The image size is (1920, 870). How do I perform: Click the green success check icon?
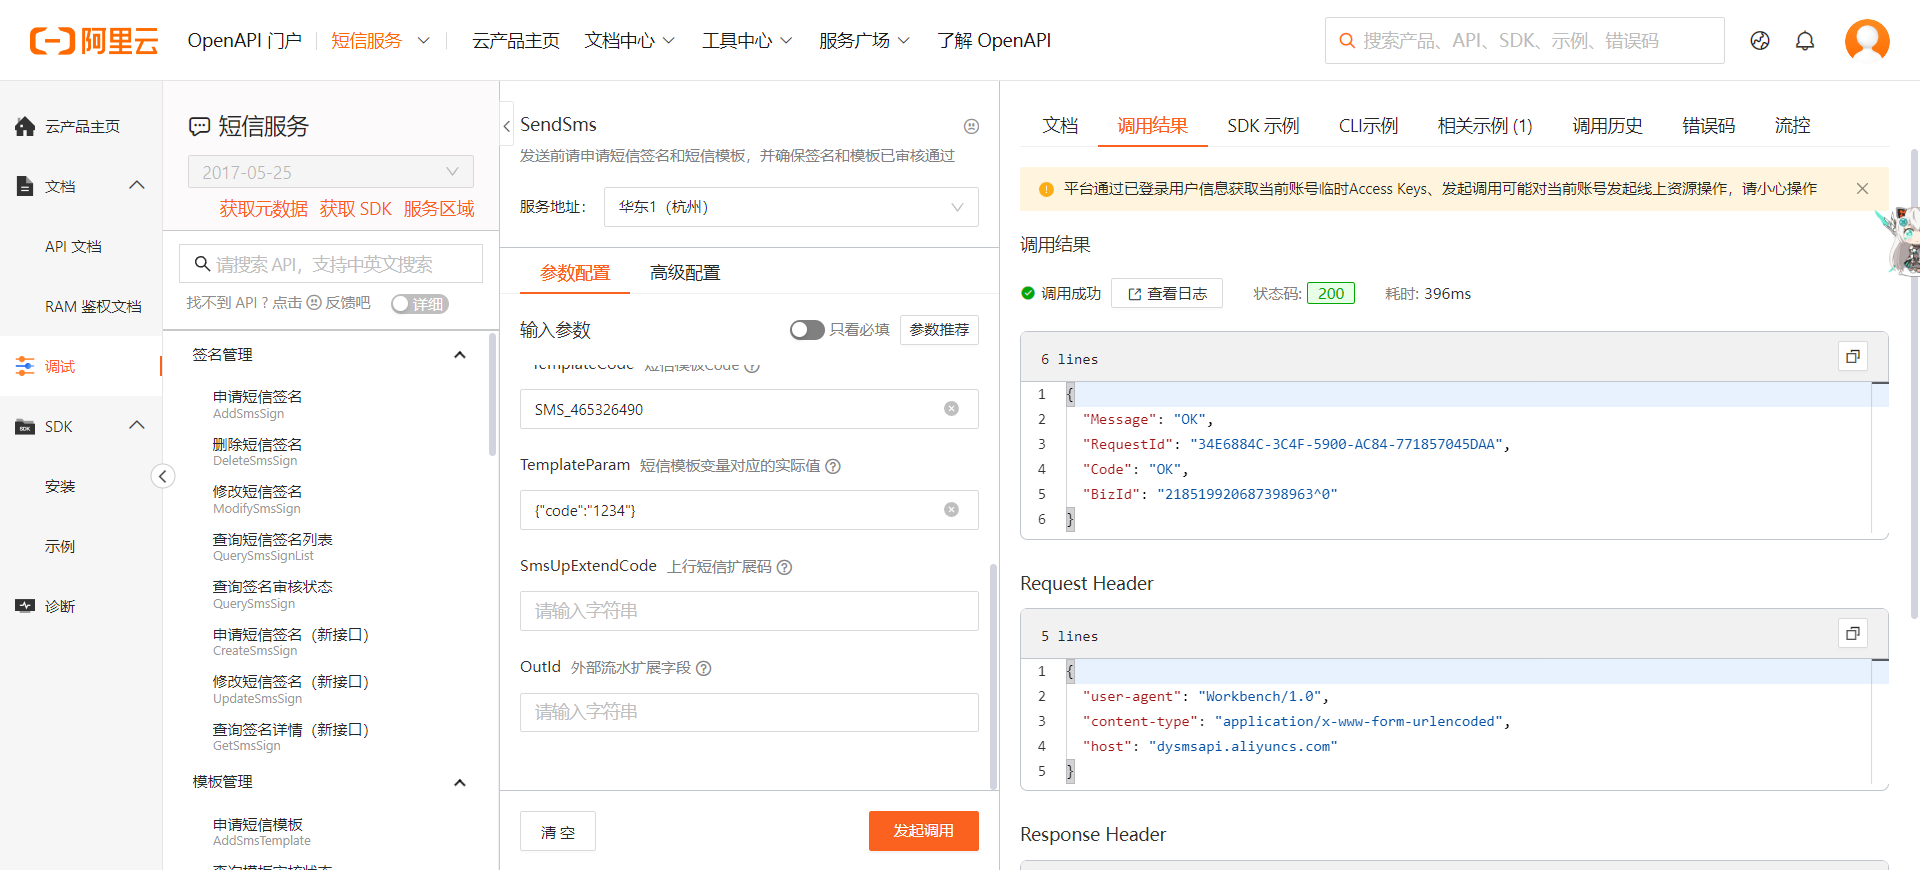1028,293
